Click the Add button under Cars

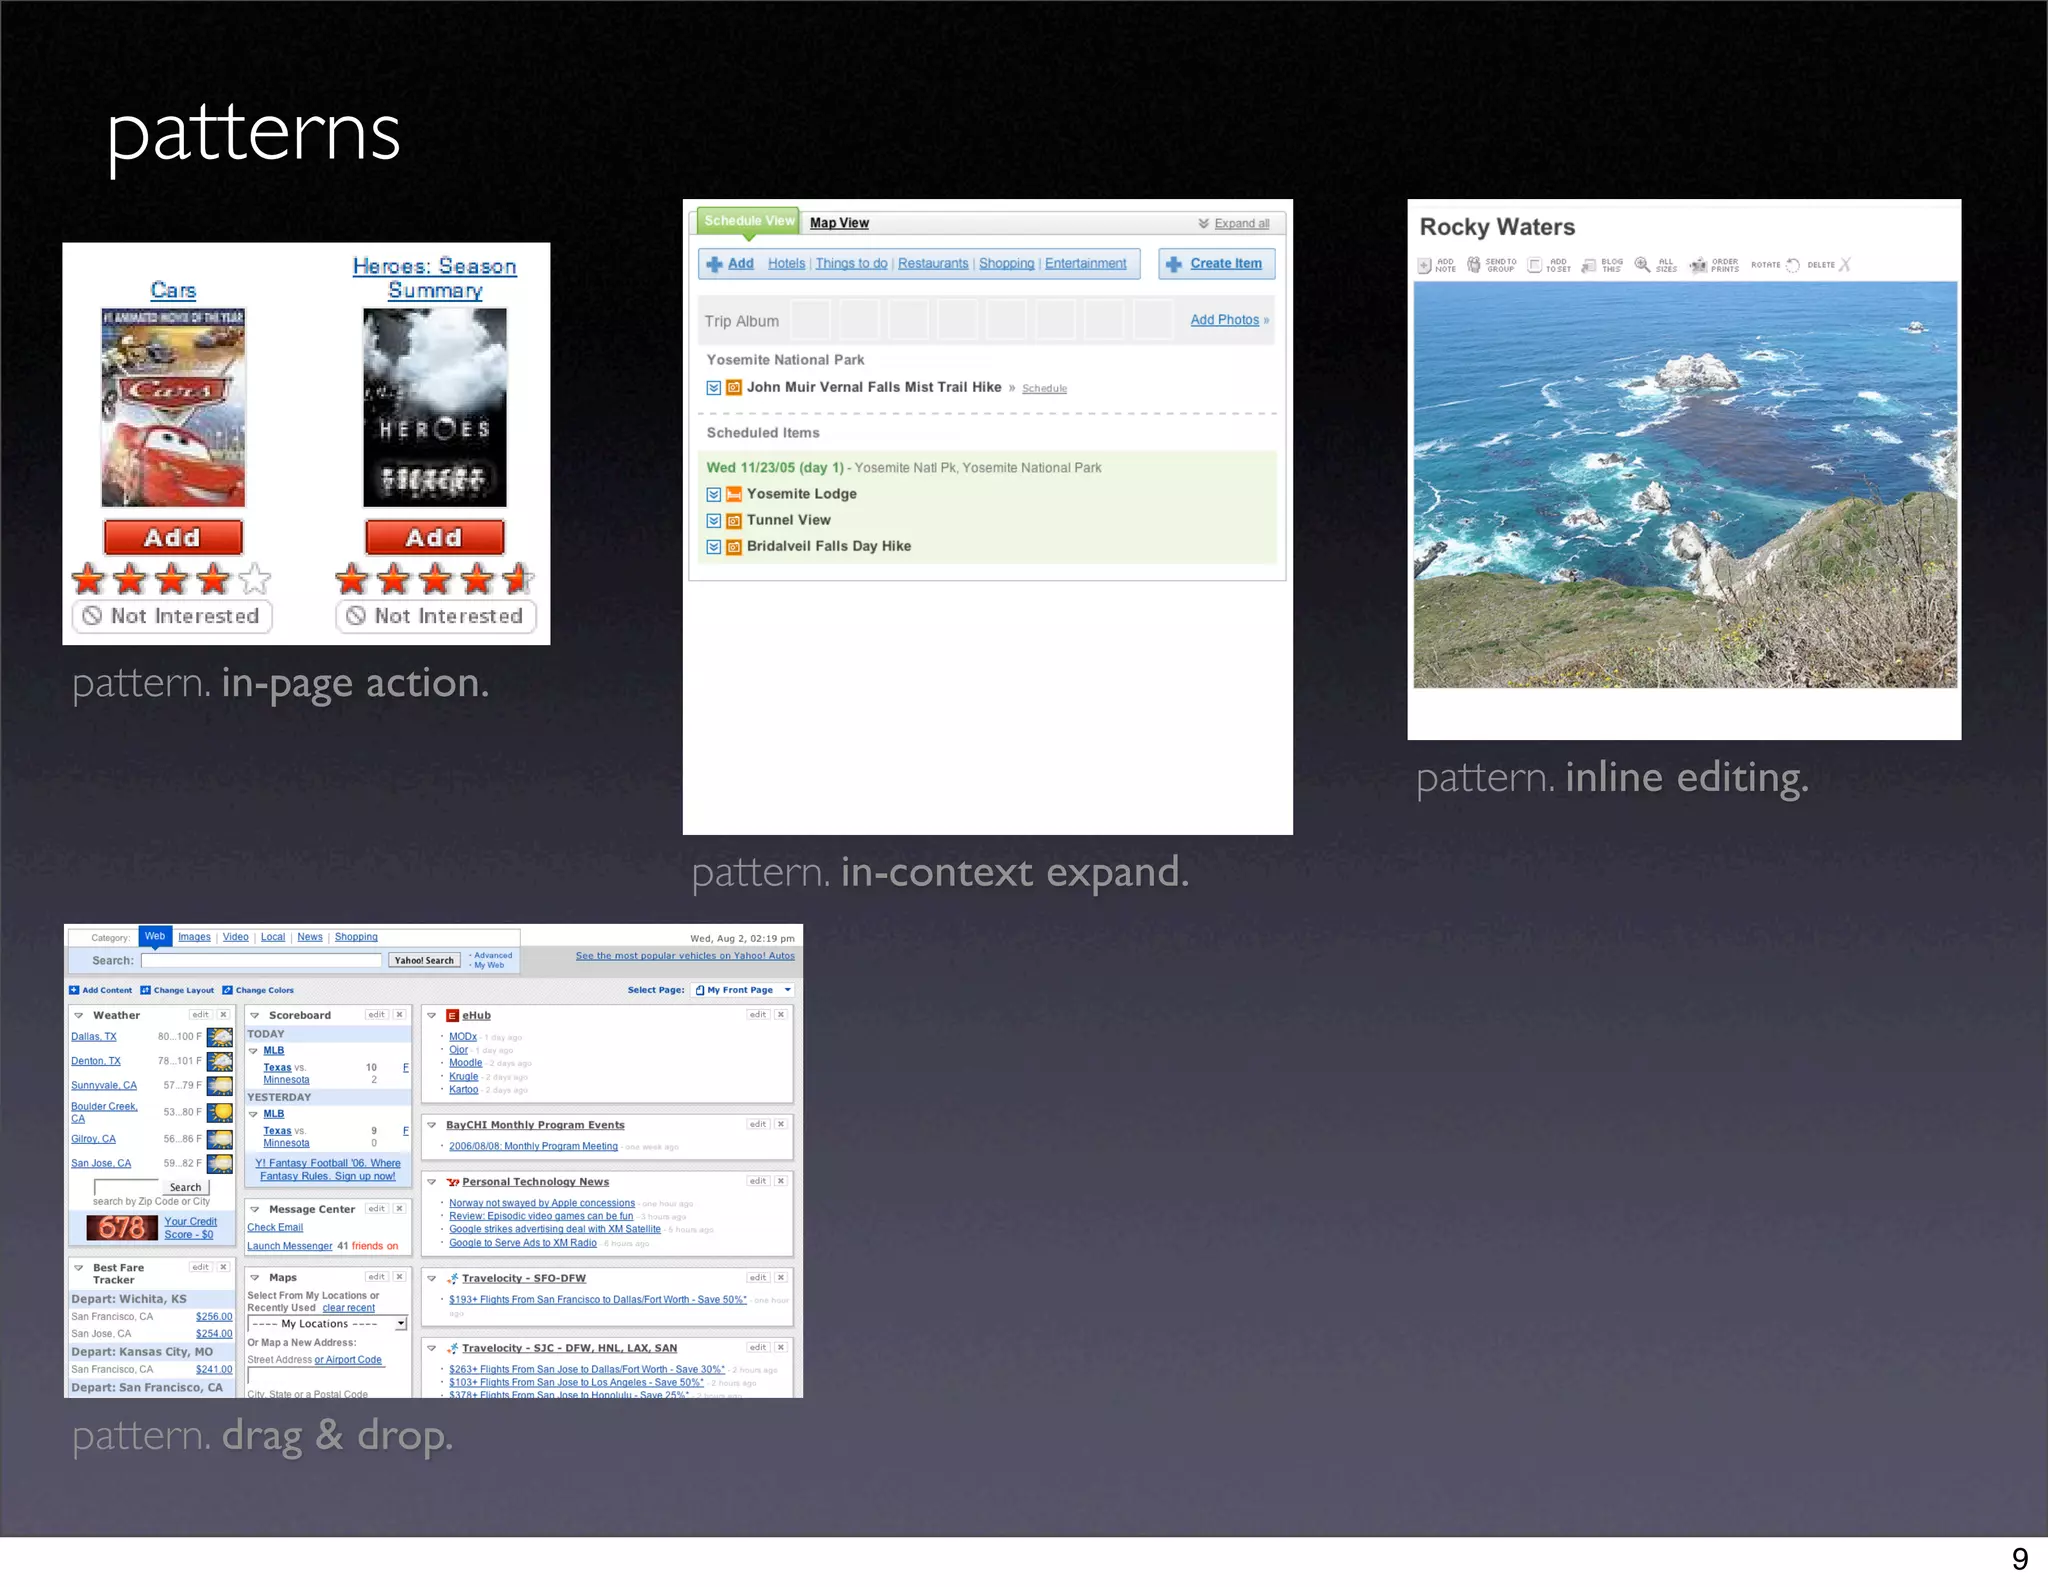pyautogui.click(x=173, y=537)
